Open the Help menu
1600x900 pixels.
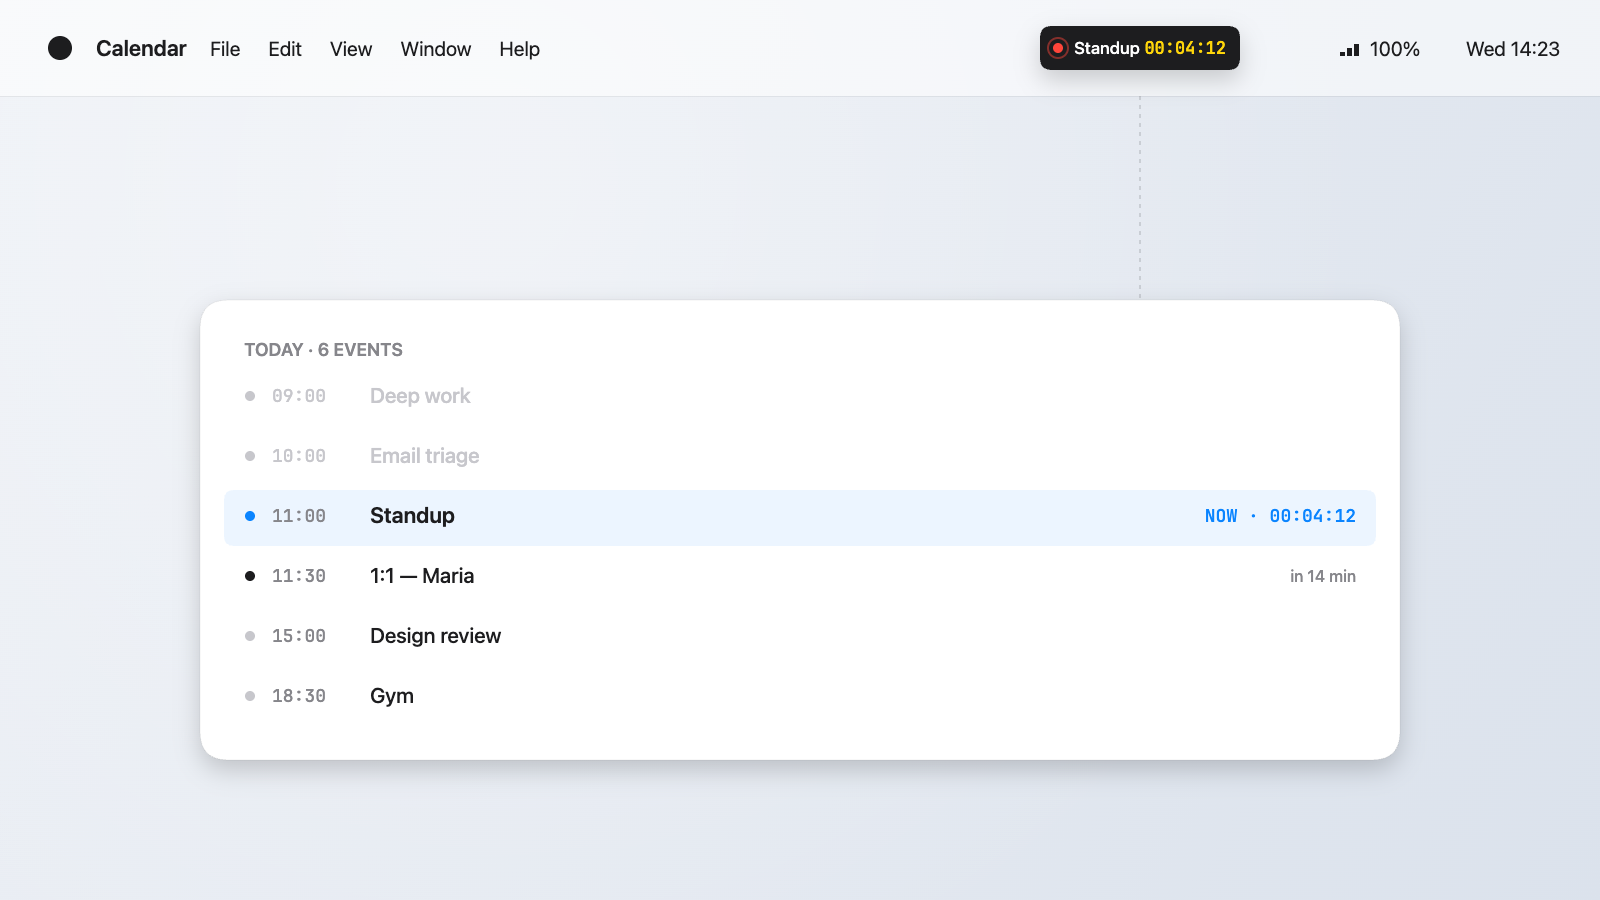coord(520,49)
